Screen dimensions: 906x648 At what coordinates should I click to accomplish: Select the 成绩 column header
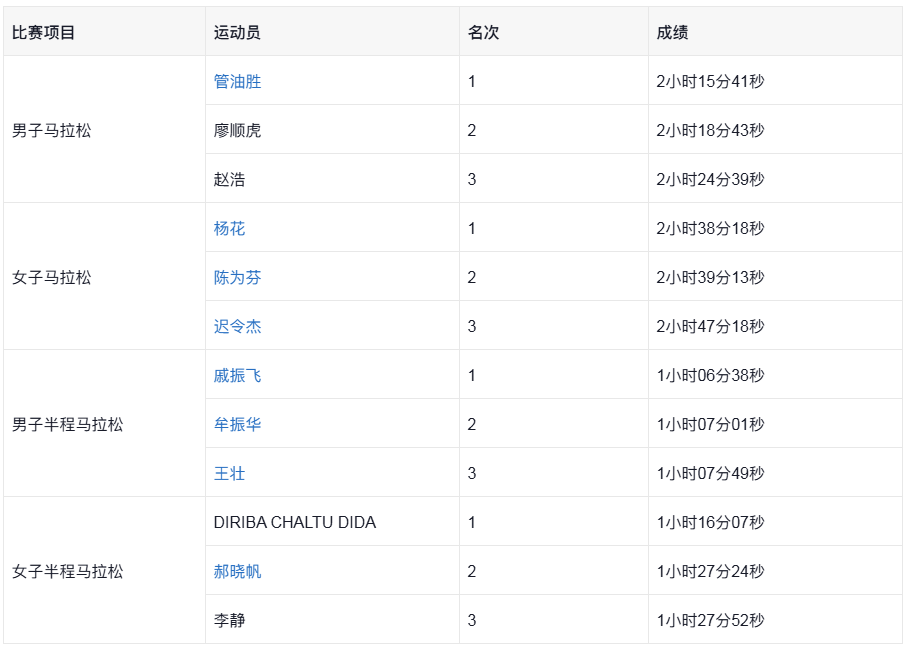[x=775, y=32]
